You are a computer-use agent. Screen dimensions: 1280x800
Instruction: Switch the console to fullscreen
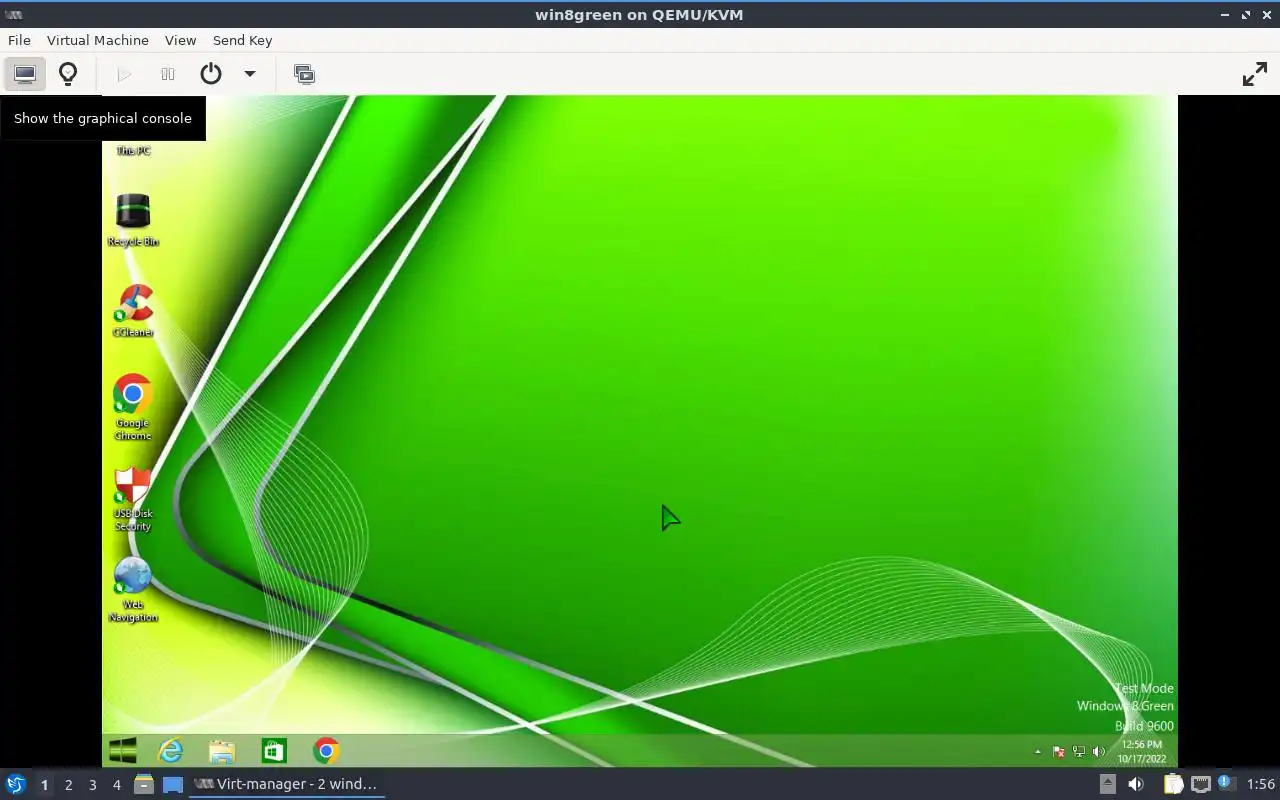[x=1255, y=74]
